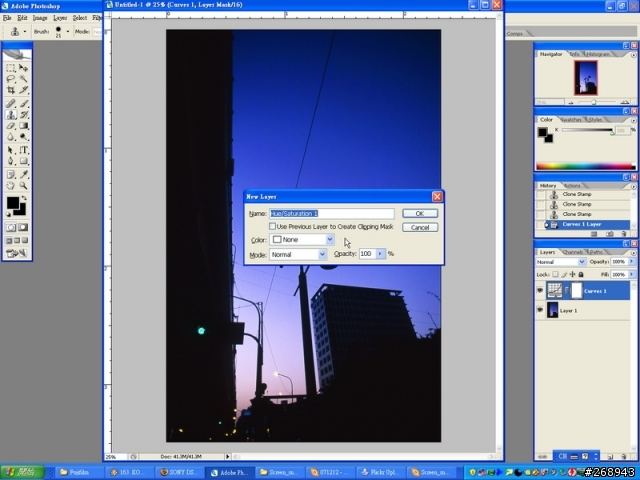
Task: Switch to the Channels tab
Action: click(x=573, y=252)
